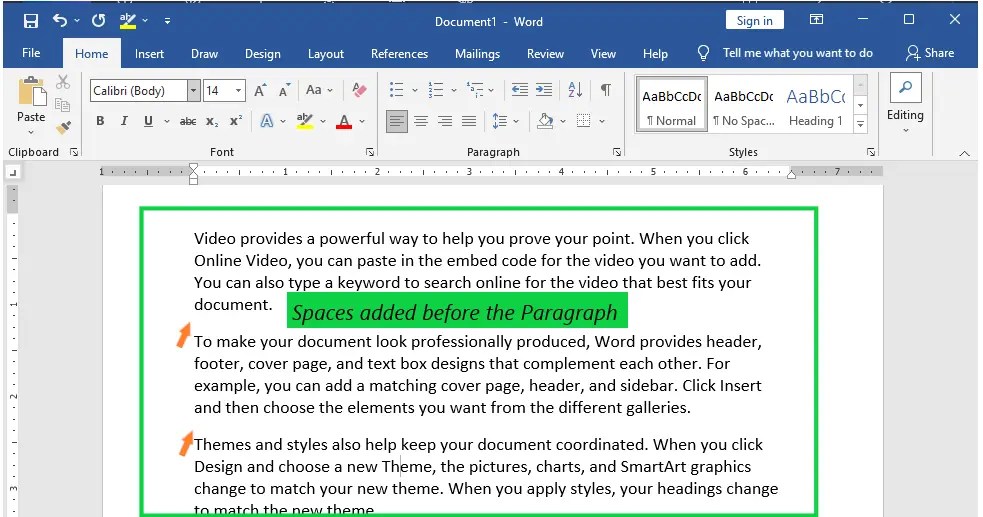Open the Paste options dropdown arrow
This screenshot has height=517, width=983.
click(31, 132)
